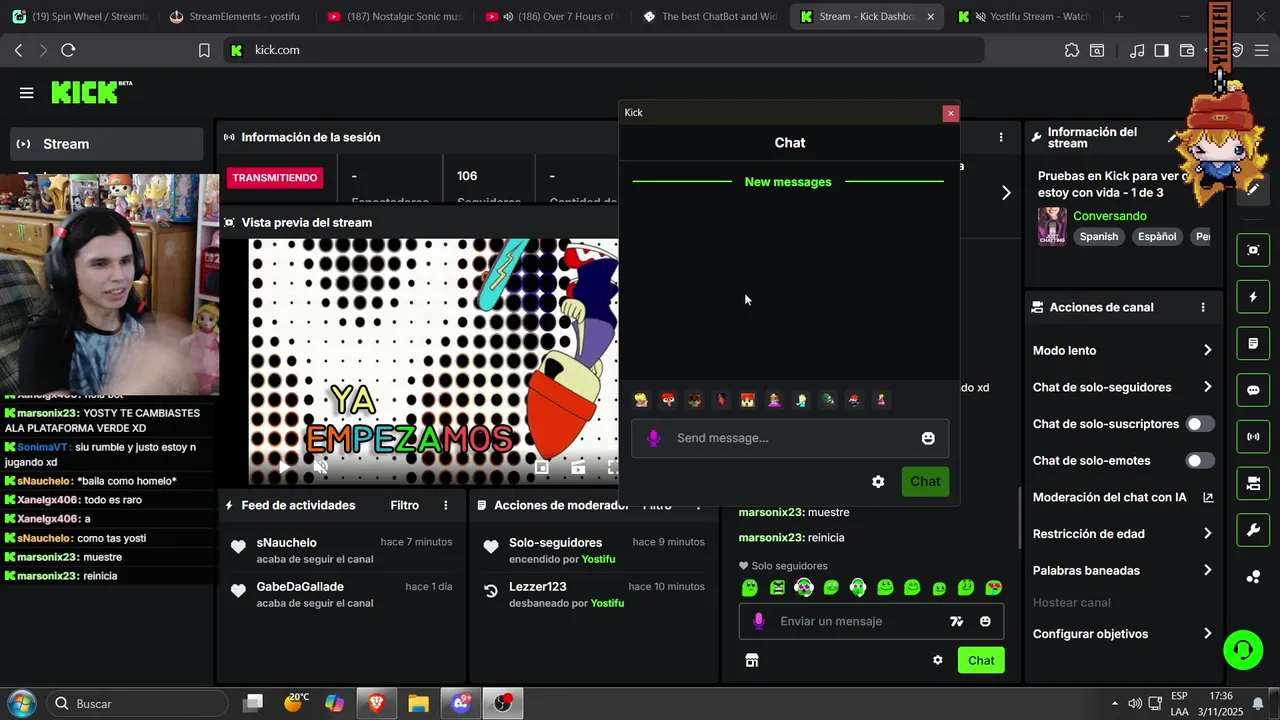
Task: Reload the page with the browser refresh button
Action: click(68, 50)
